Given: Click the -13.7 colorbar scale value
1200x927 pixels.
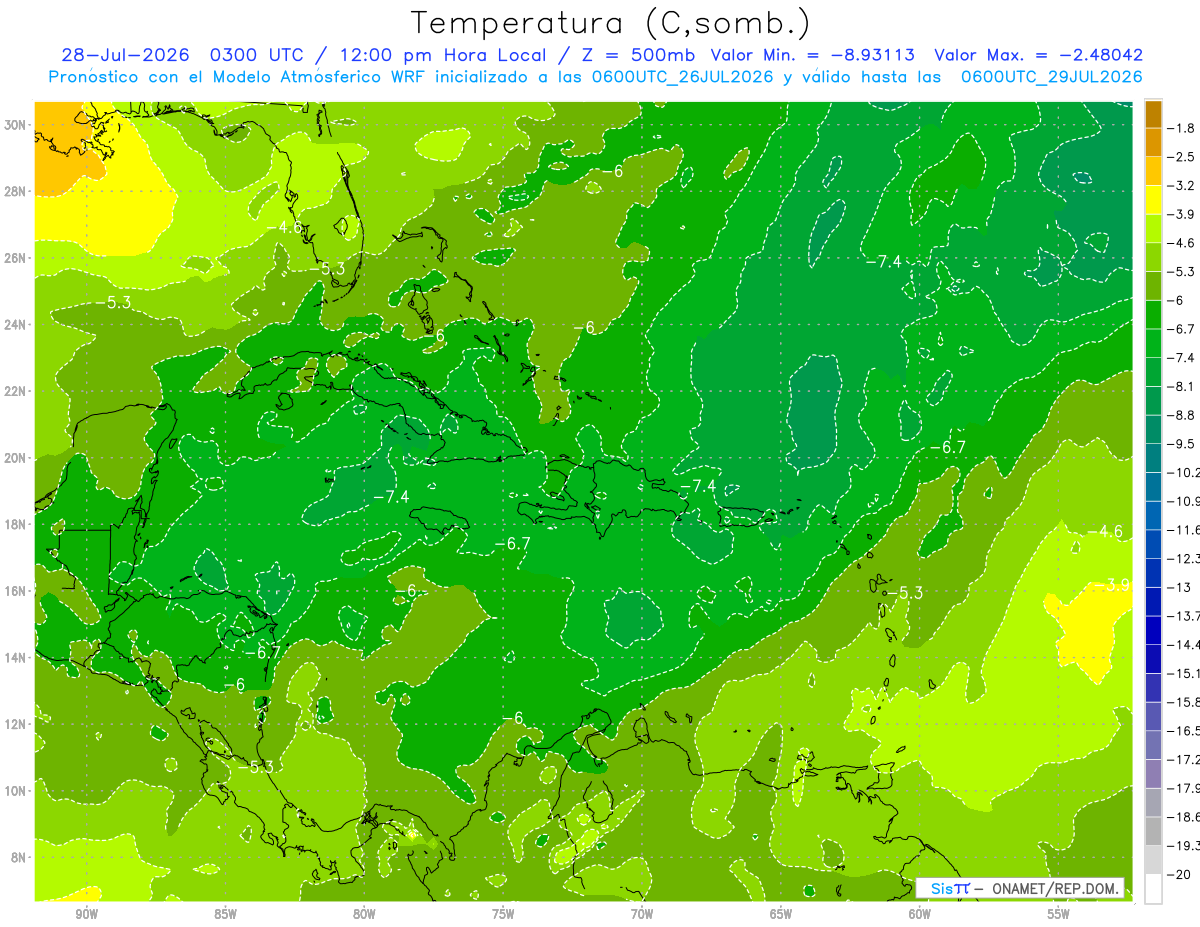Looking at the screenshot, I should (x=1184, y=615).
